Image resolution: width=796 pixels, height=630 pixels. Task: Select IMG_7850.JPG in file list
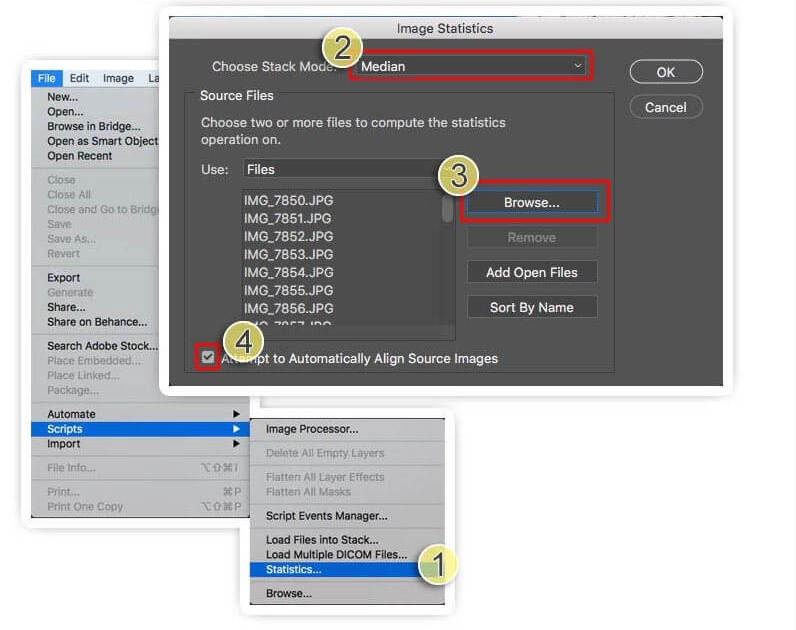click(x=288, y=200)
